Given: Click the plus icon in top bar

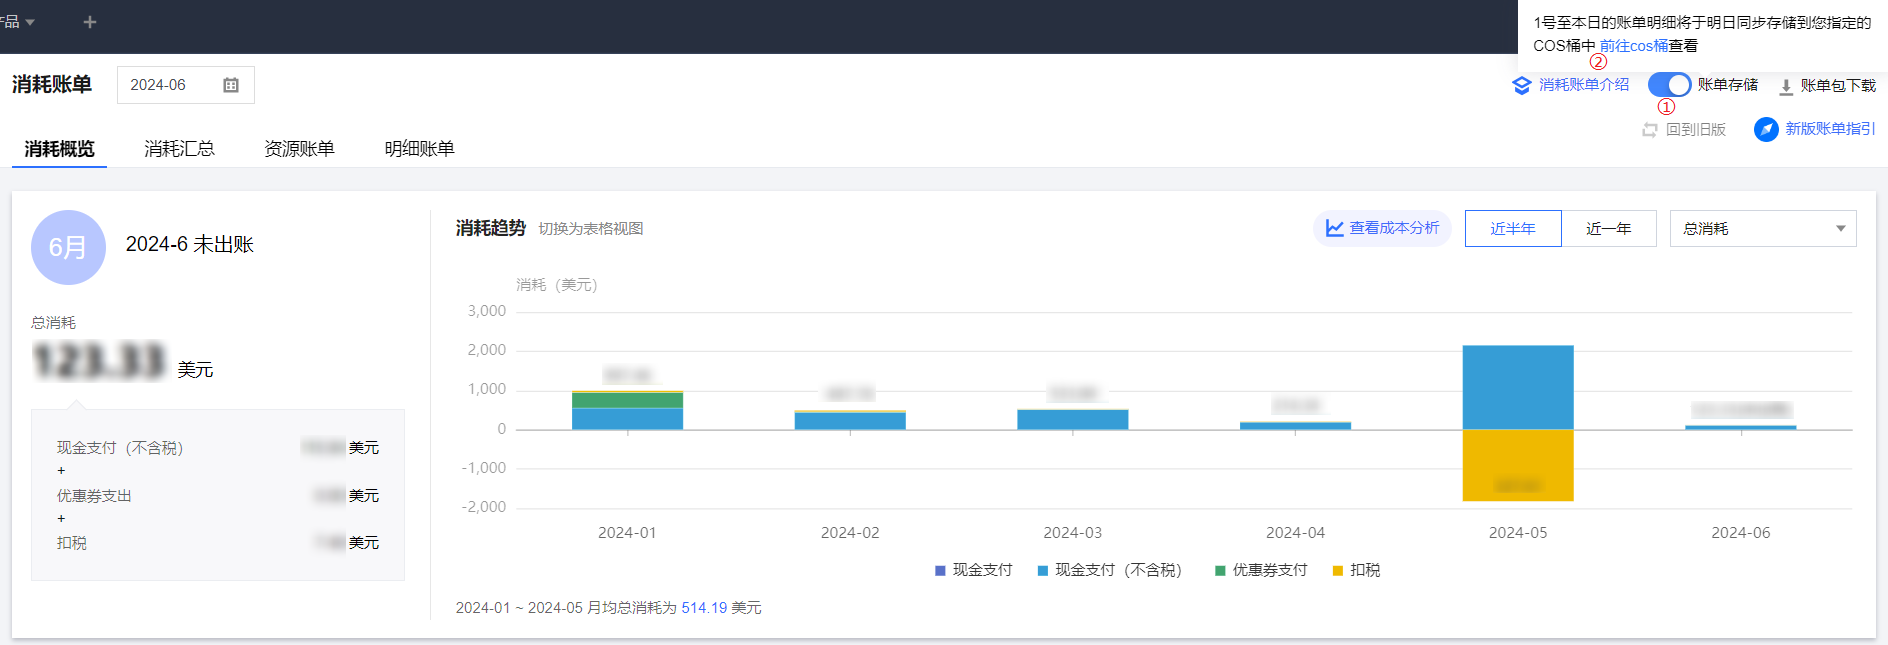Looking at the screenshot, I should (90, 22).
